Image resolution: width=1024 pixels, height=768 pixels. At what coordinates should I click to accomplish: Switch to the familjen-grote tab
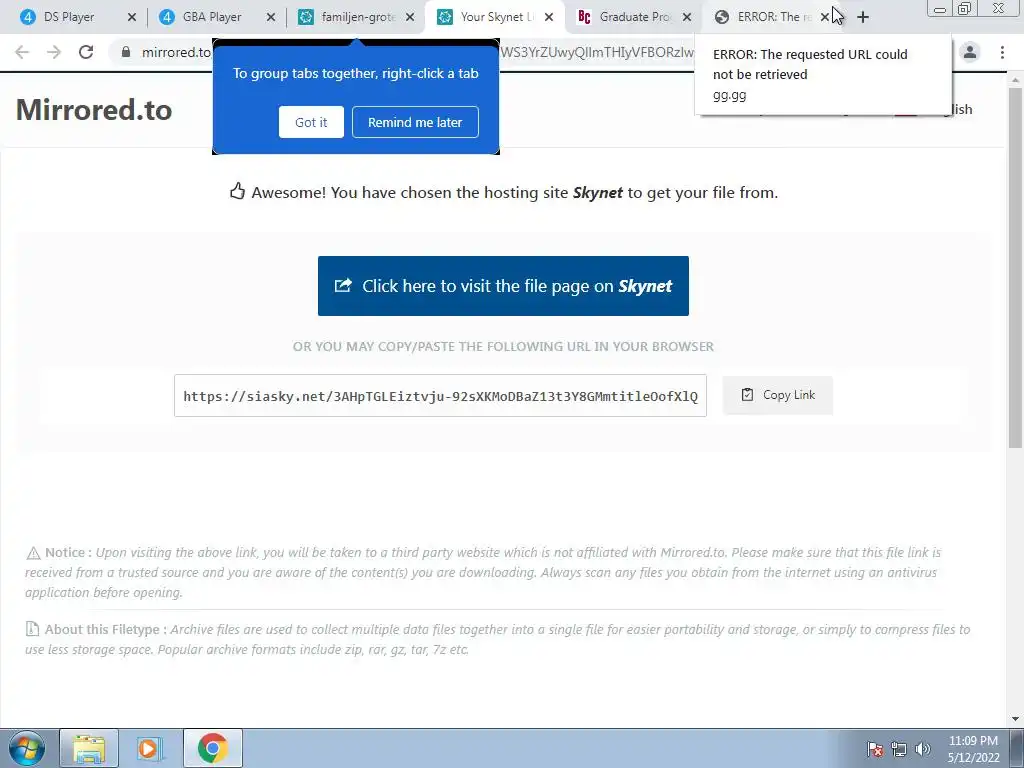point(356,18)
